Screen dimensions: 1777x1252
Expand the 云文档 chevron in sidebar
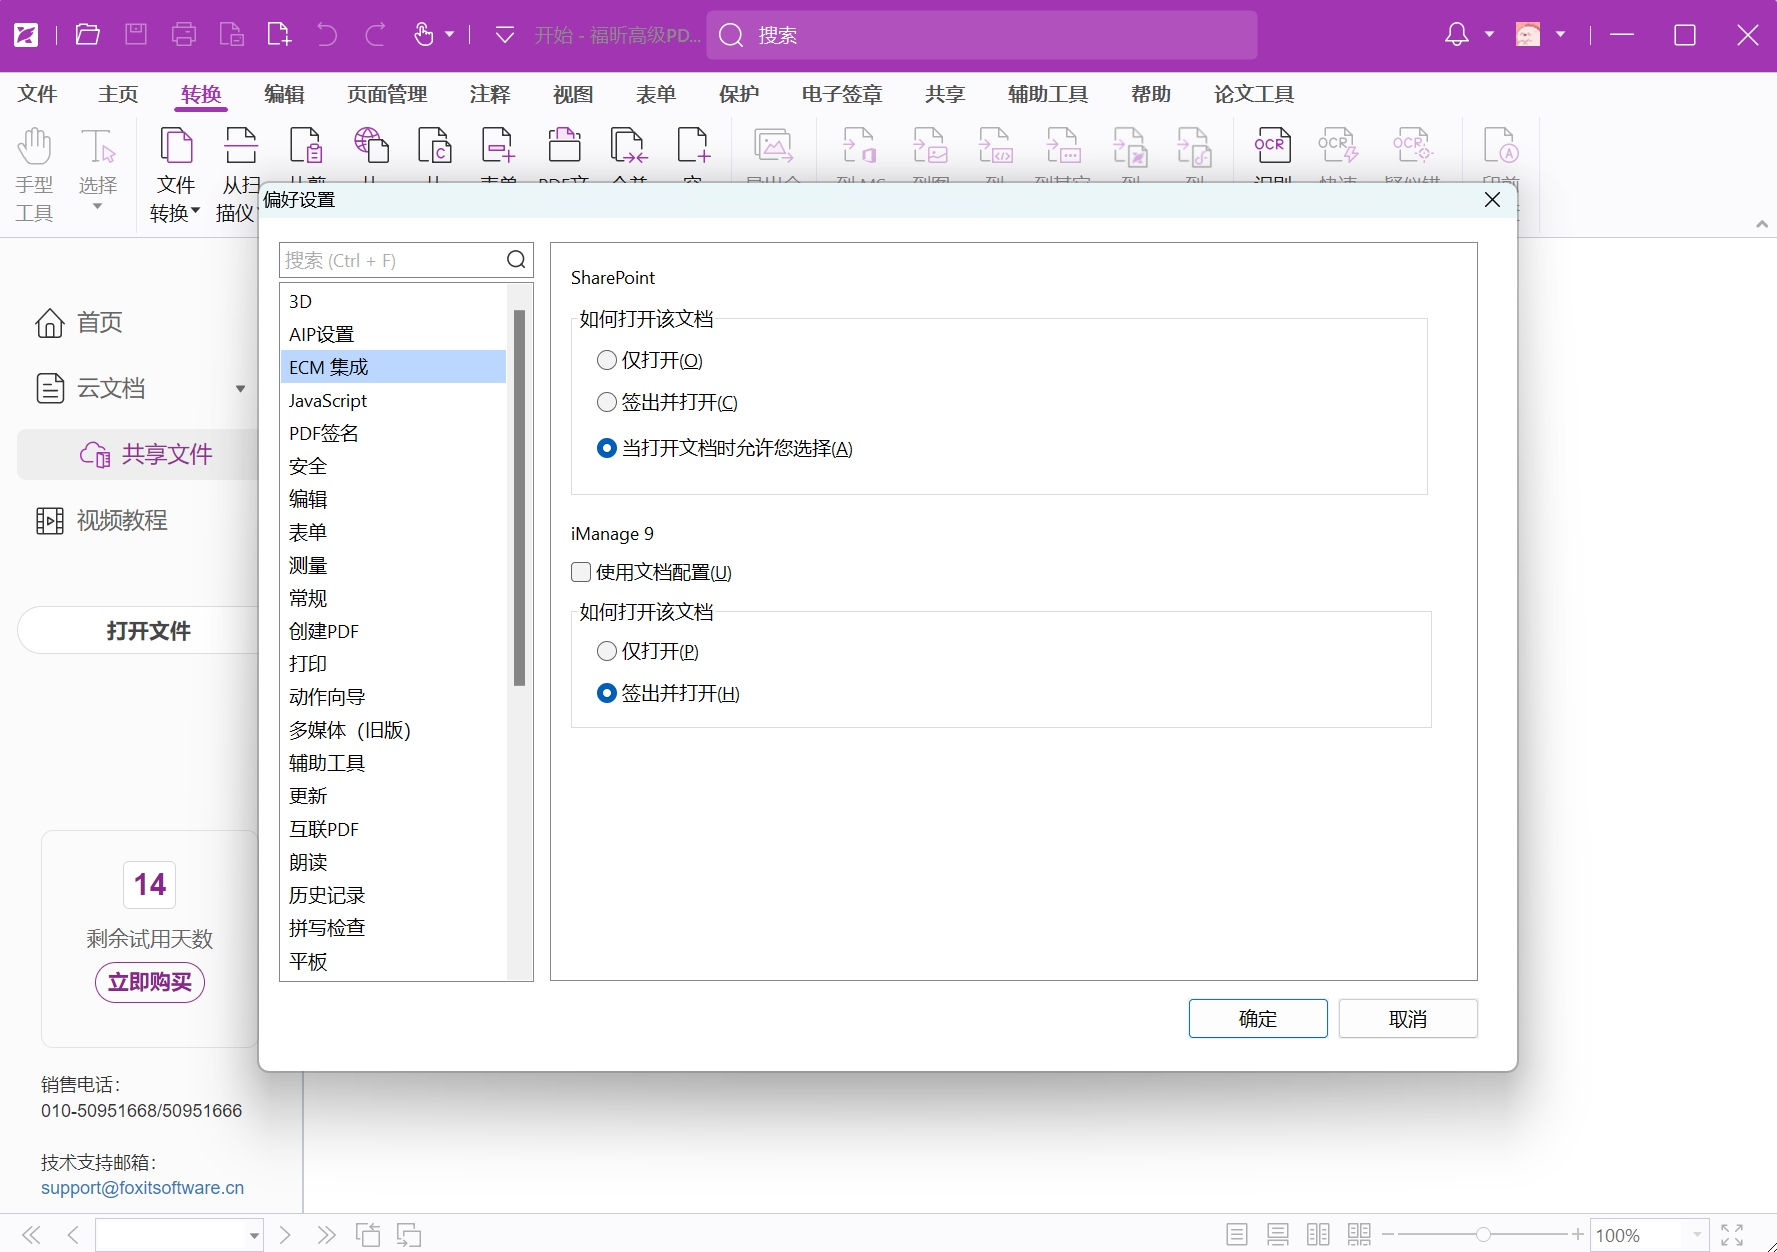click(240, 388)
